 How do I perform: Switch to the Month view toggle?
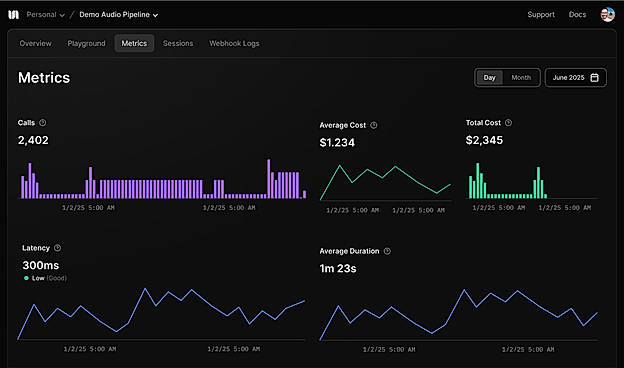[x=521, y=78]
